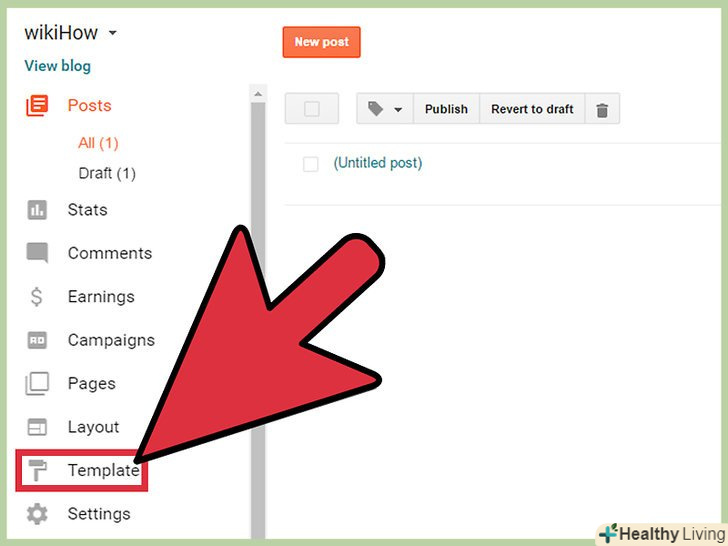Select Draft (1) posts filter
728x546 pixels.
107,173
